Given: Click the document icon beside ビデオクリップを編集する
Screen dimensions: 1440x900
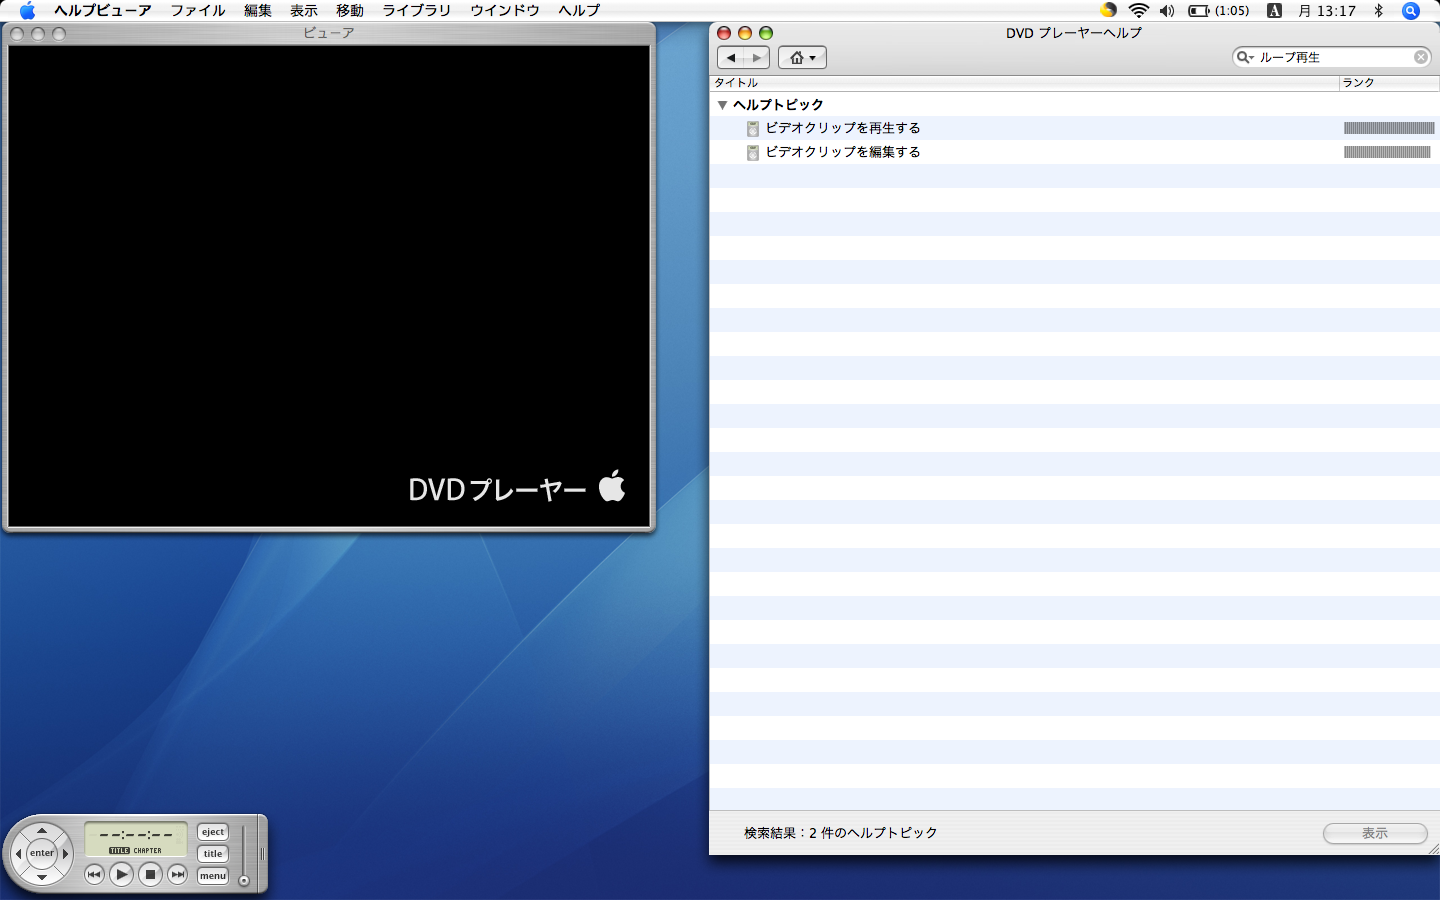Looking at the screenshot, I should pos(753,152).
